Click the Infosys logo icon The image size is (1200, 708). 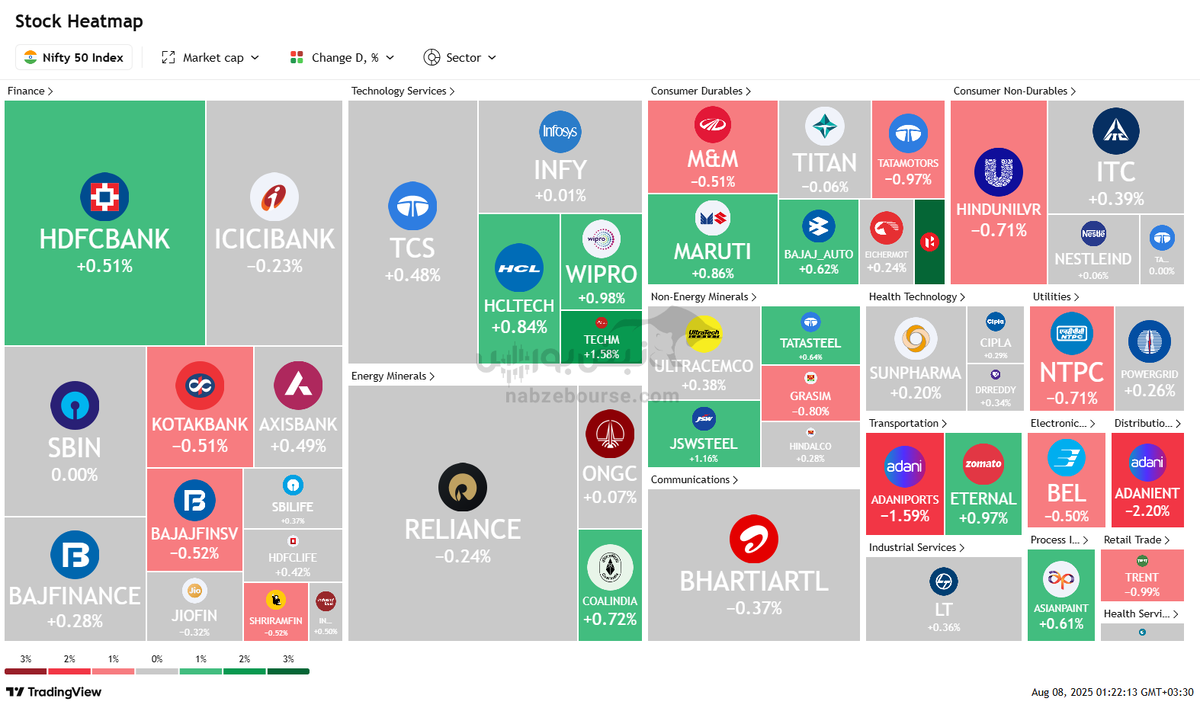(x=559, y=131)
